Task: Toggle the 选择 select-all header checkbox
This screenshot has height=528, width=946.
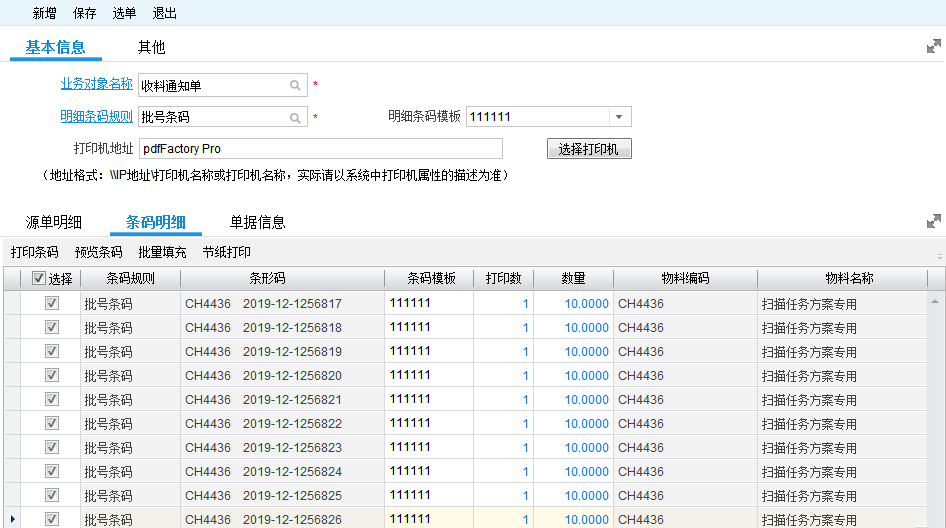Action: (39, 279)
